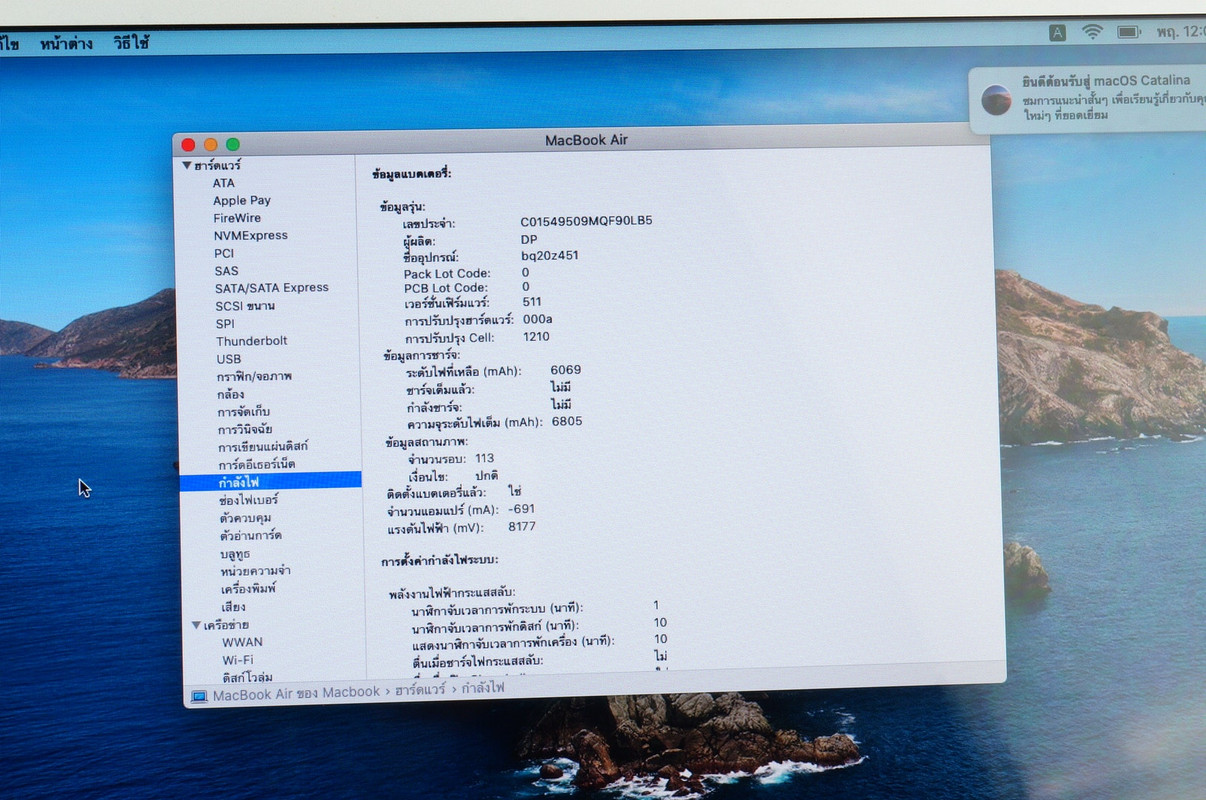Open the macOS Catalina welcome notification
1206x800 pixels.
(1087, 99)
